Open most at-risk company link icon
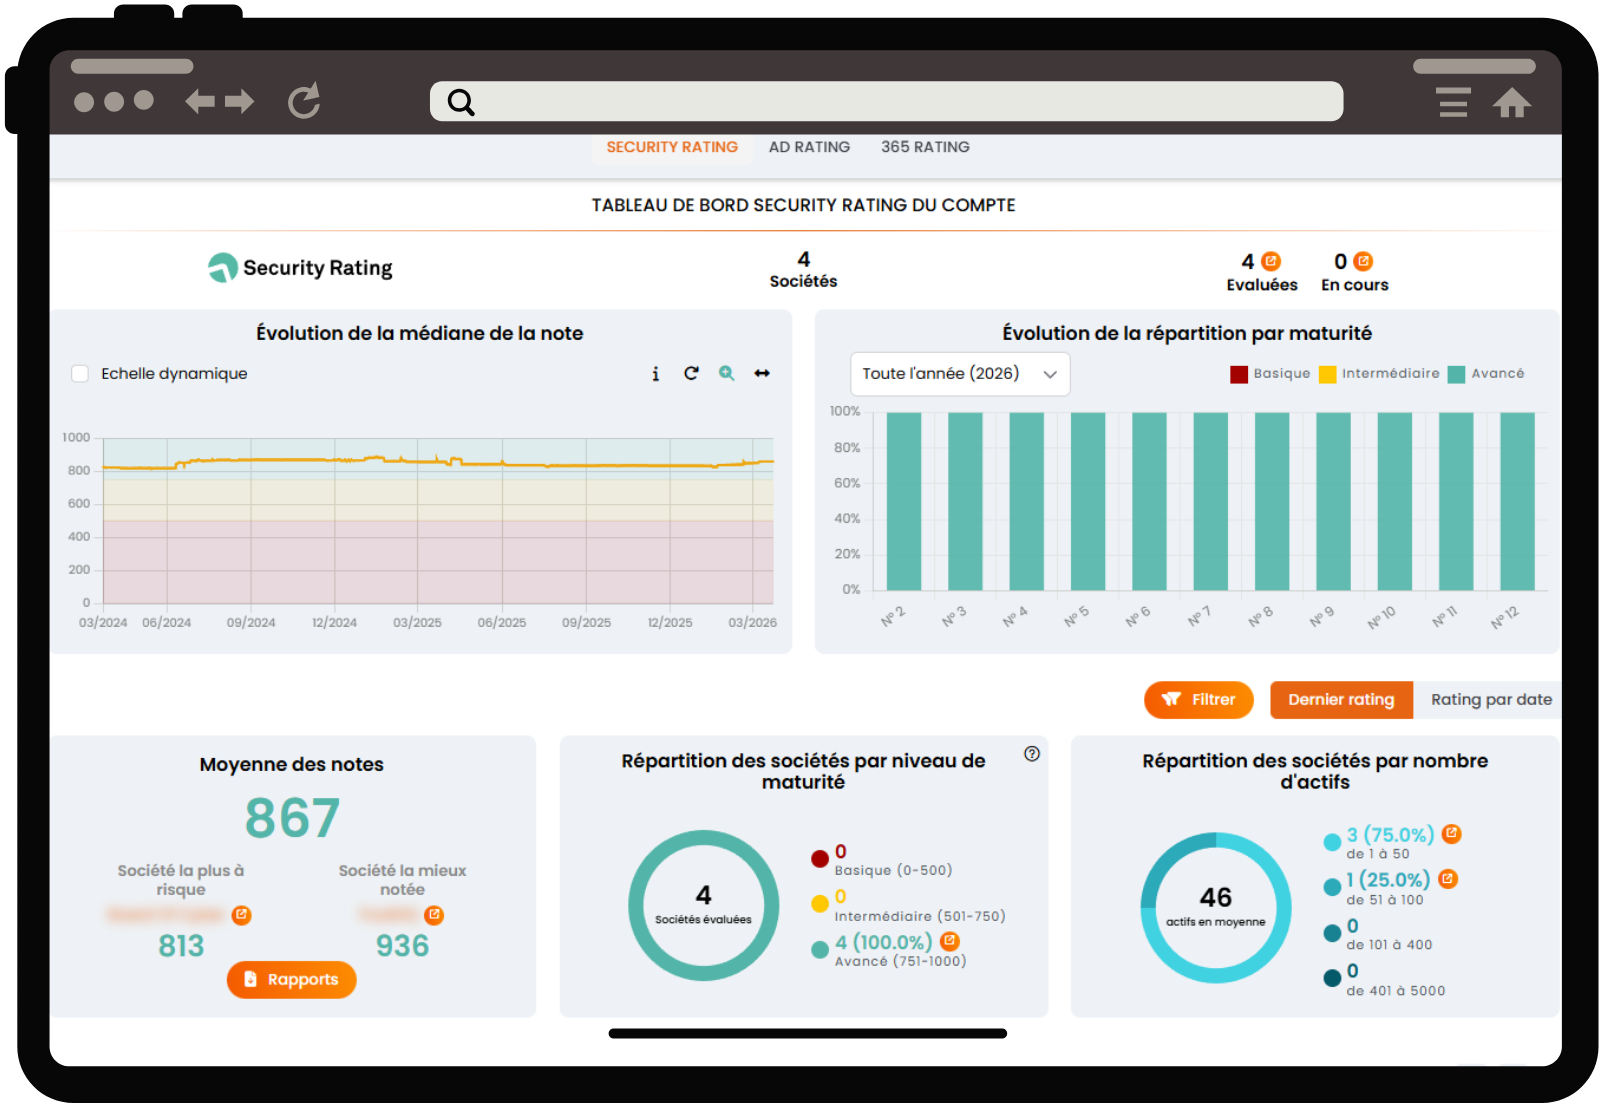This screenshot has height=1110, width=1608. tap(241, 915)
